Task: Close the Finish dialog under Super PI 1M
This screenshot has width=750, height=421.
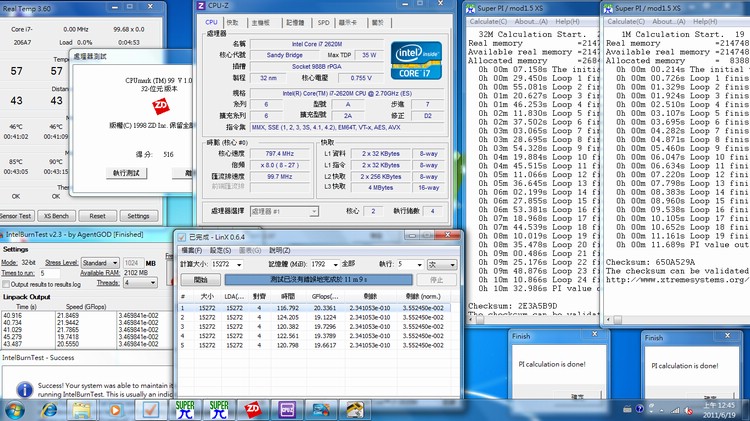Action: click(x=727, y=335)
